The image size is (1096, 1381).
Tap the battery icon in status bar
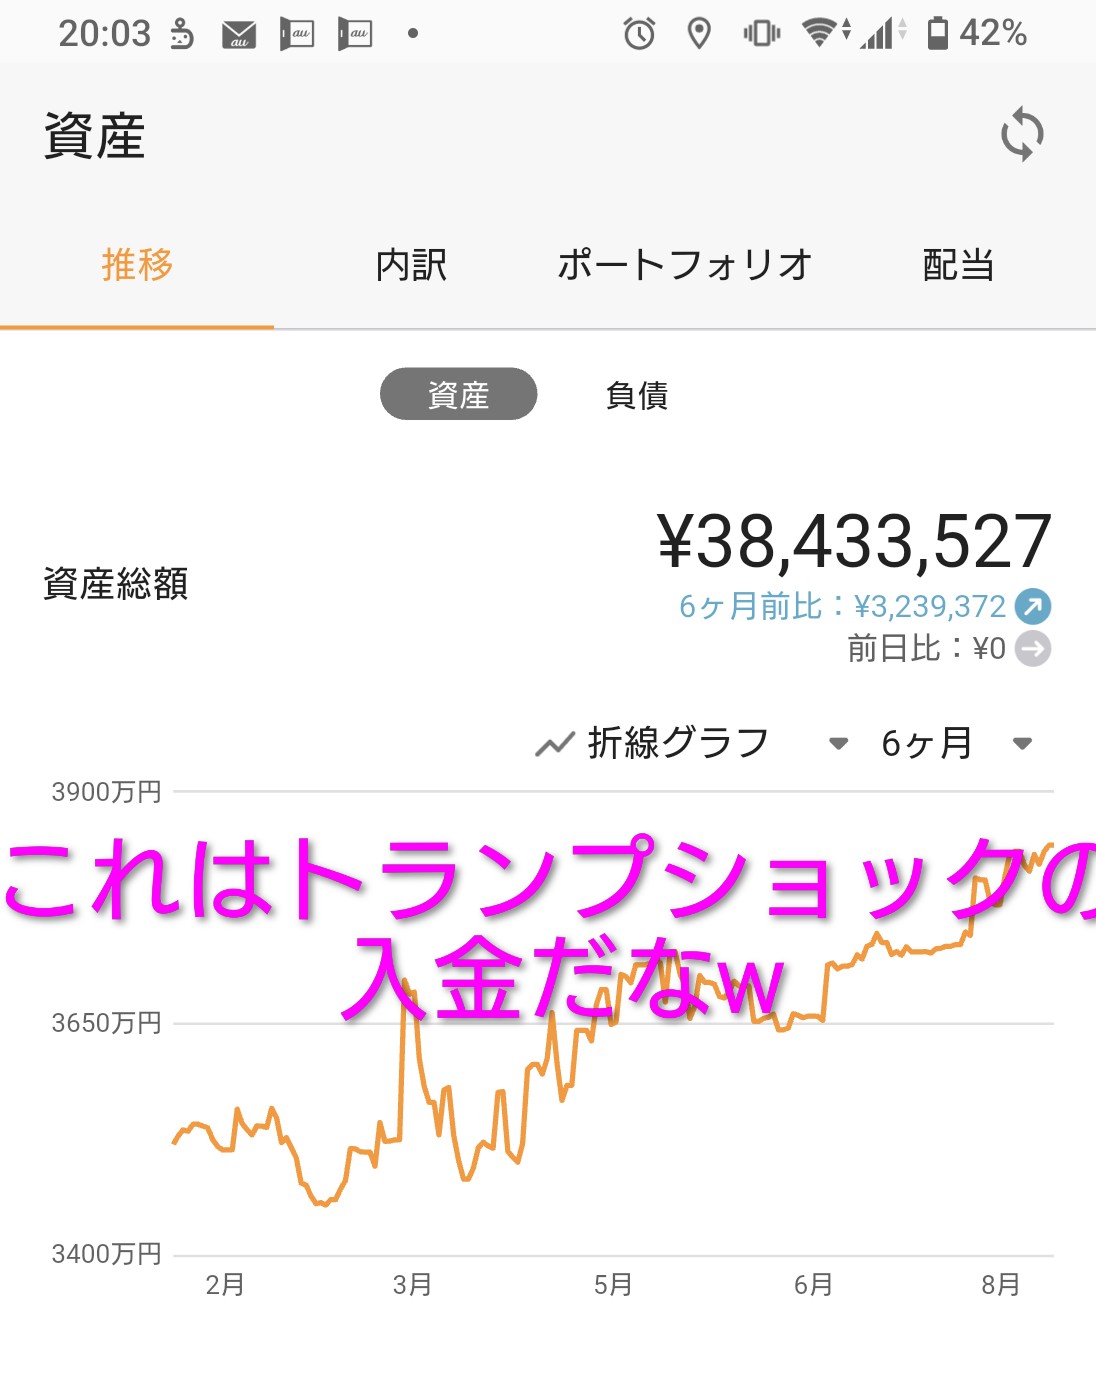tap(937, 33)
